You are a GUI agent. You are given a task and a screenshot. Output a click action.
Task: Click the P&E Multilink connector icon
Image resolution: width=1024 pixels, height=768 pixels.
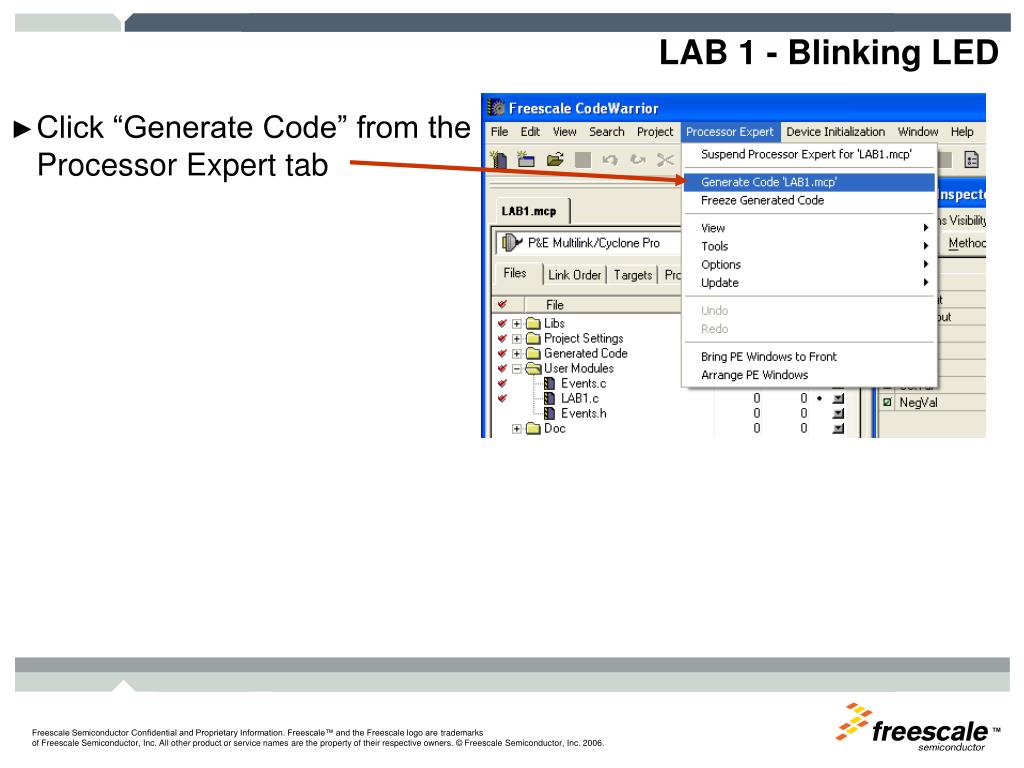512,243
